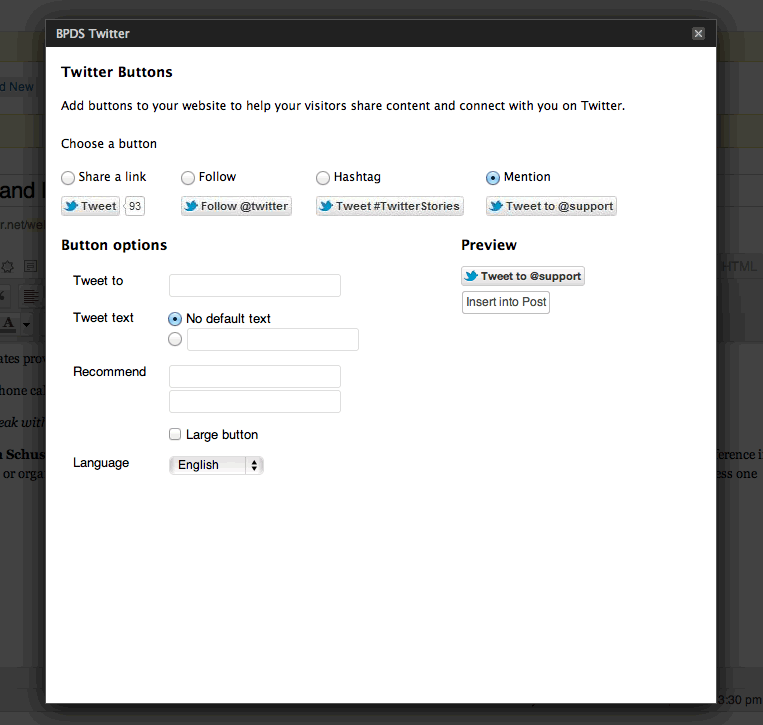Click the Tweet share button sample
The height and width of the screenshot is (725, 763).
[x=90, y=206]
